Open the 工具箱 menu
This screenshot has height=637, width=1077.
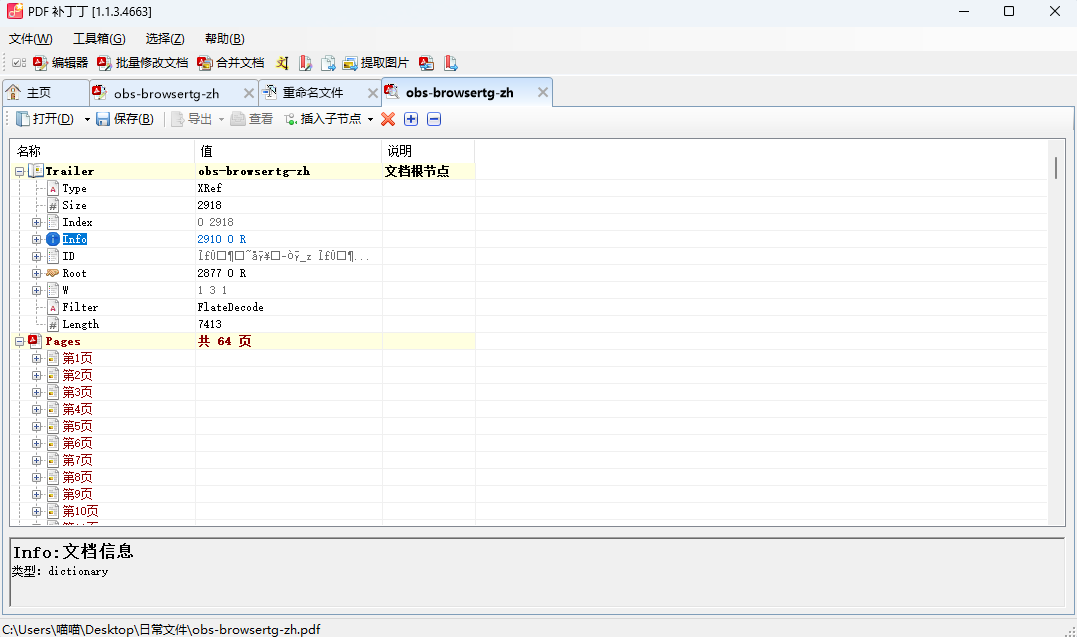point(99,39)
